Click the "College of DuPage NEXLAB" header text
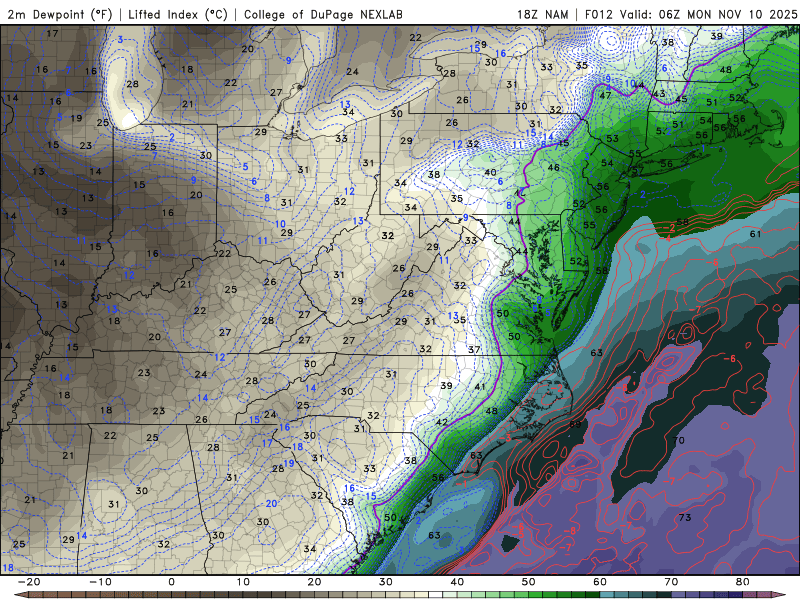 (323, 15)
